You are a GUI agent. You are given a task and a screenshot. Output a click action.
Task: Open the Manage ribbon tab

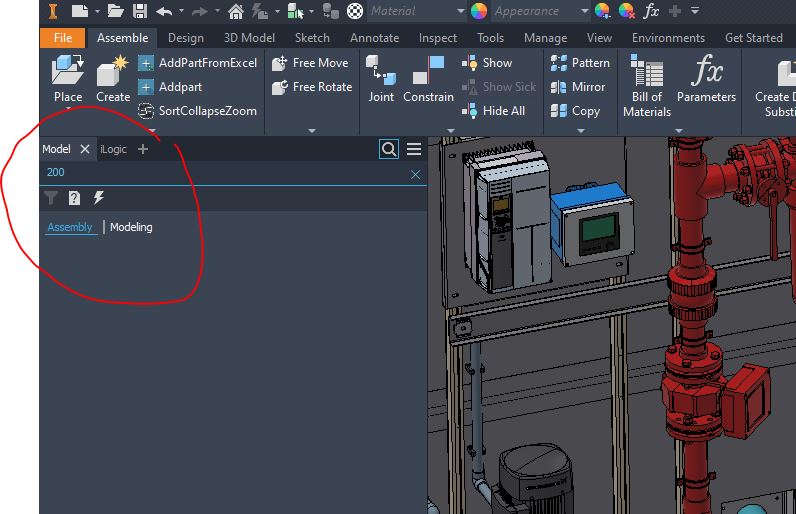click(x=545, y=38)
